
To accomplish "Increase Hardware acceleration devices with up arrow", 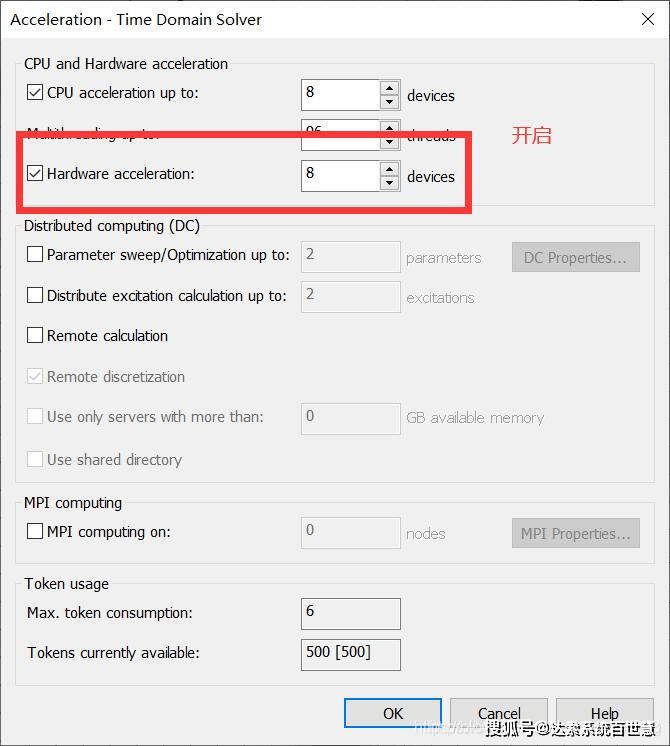I will 390,169.
